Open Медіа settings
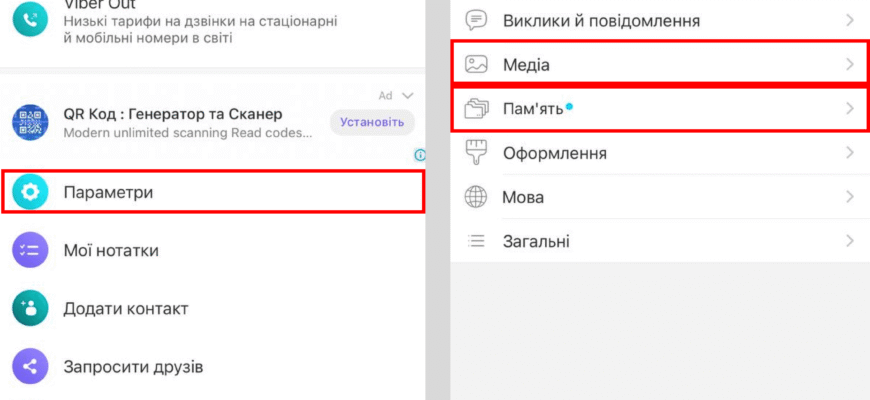 coord(660,65)
